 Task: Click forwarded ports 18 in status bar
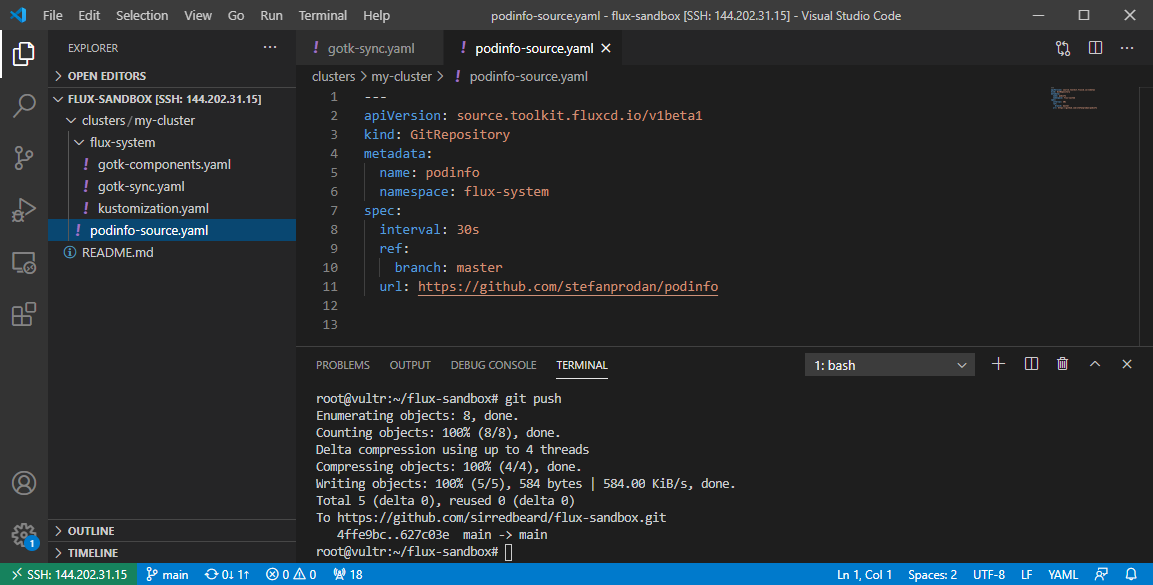click(348, 574)
